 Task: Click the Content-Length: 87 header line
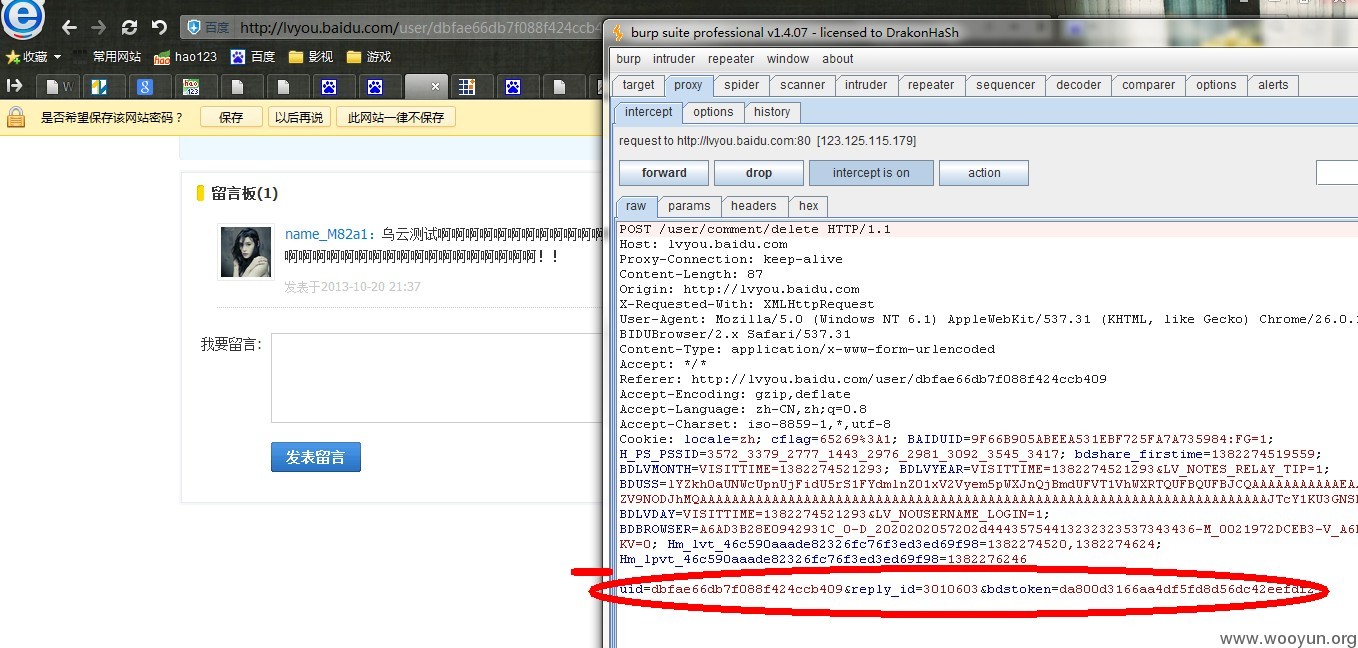tap(691, 274)
